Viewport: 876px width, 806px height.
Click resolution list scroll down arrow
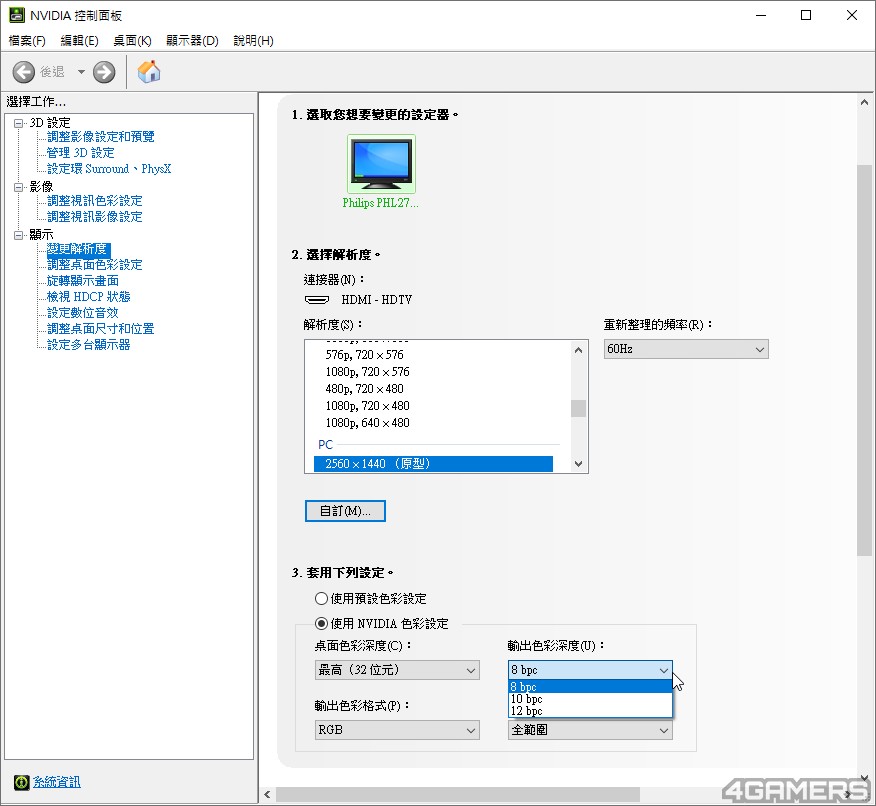(579, 464)
